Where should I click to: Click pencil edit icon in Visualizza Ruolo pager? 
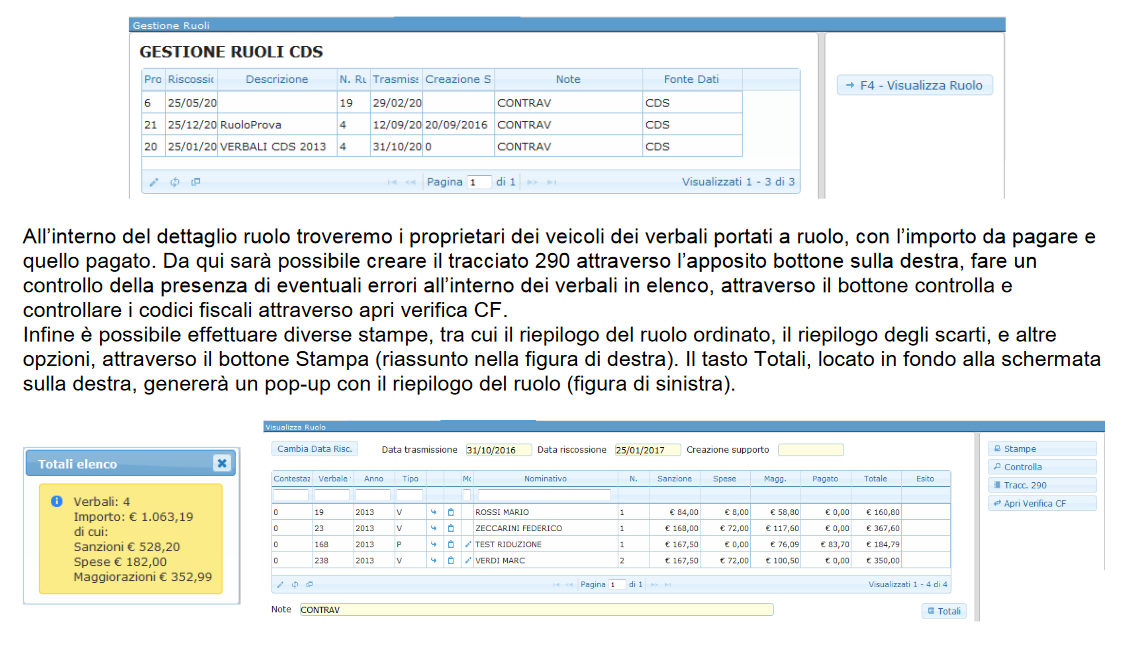pyautogui.click(x=280, y=585)
